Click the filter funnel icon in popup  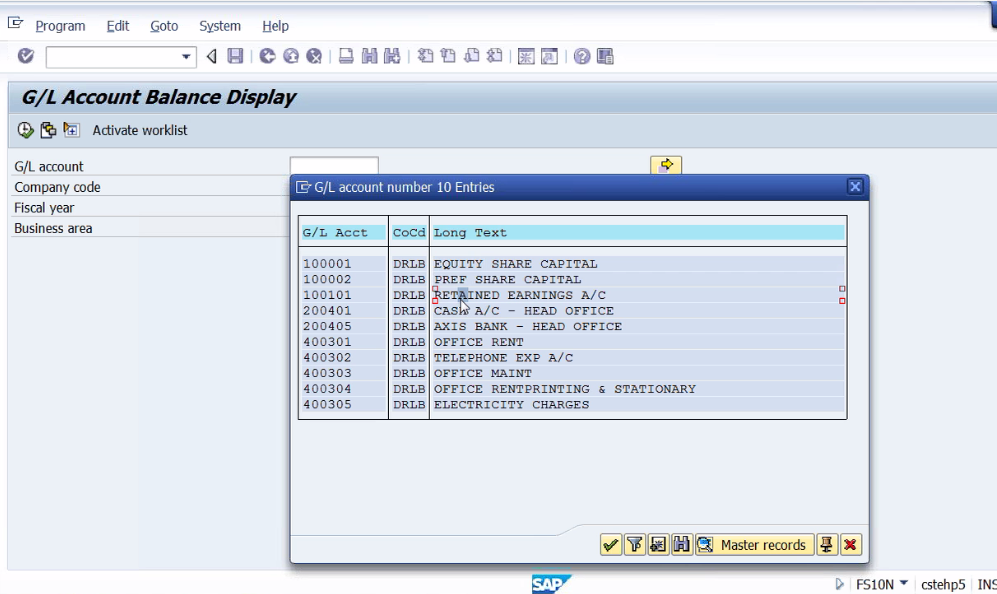(635, 544)
